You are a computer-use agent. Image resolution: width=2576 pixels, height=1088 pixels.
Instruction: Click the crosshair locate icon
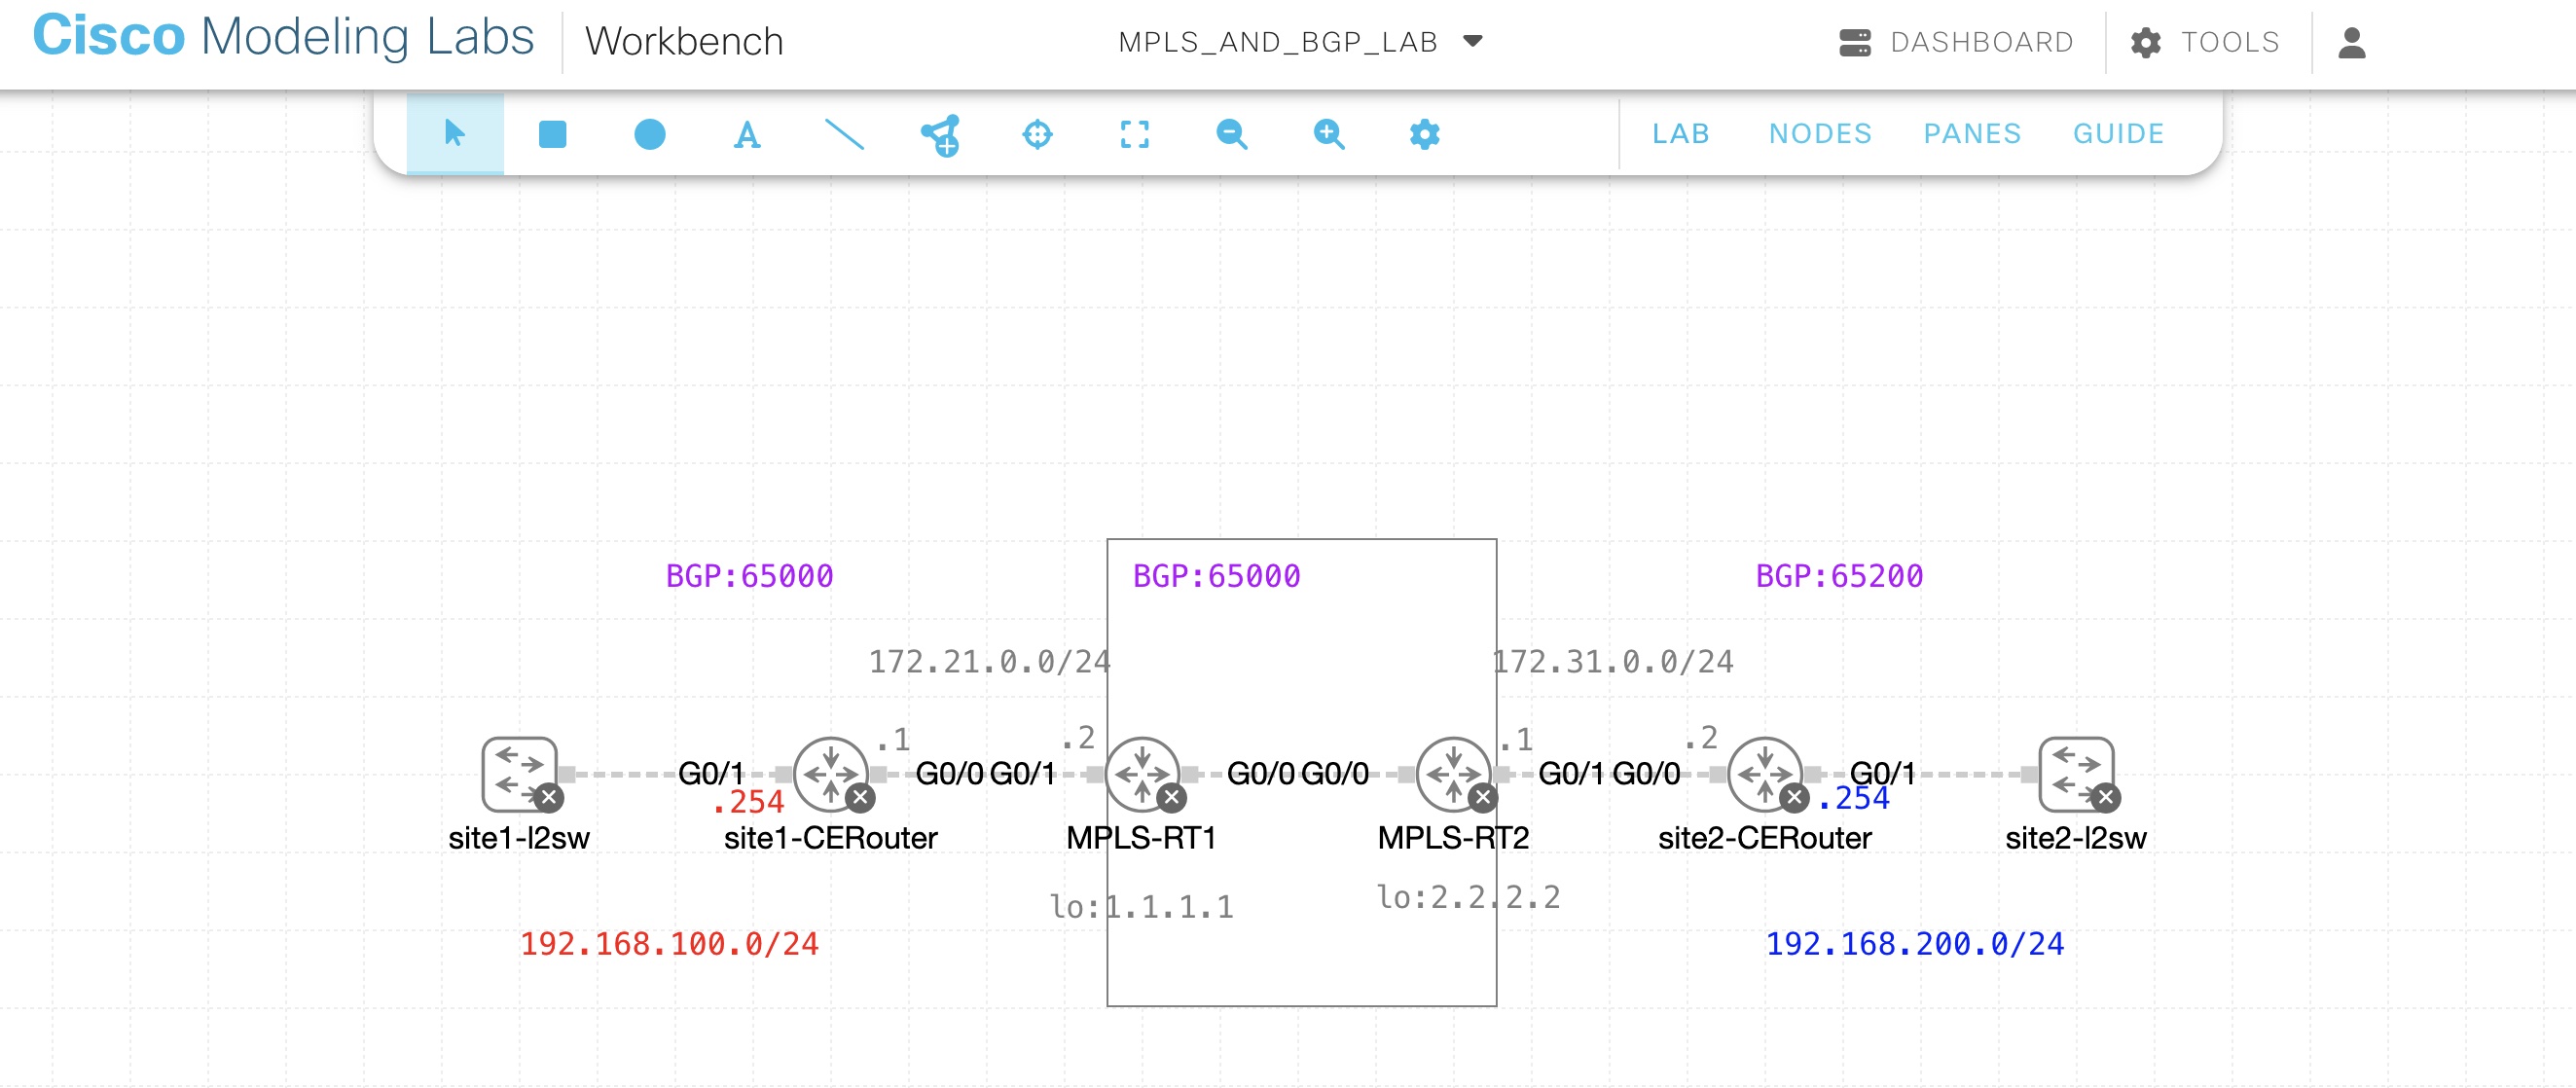[x=1038, y=134]
